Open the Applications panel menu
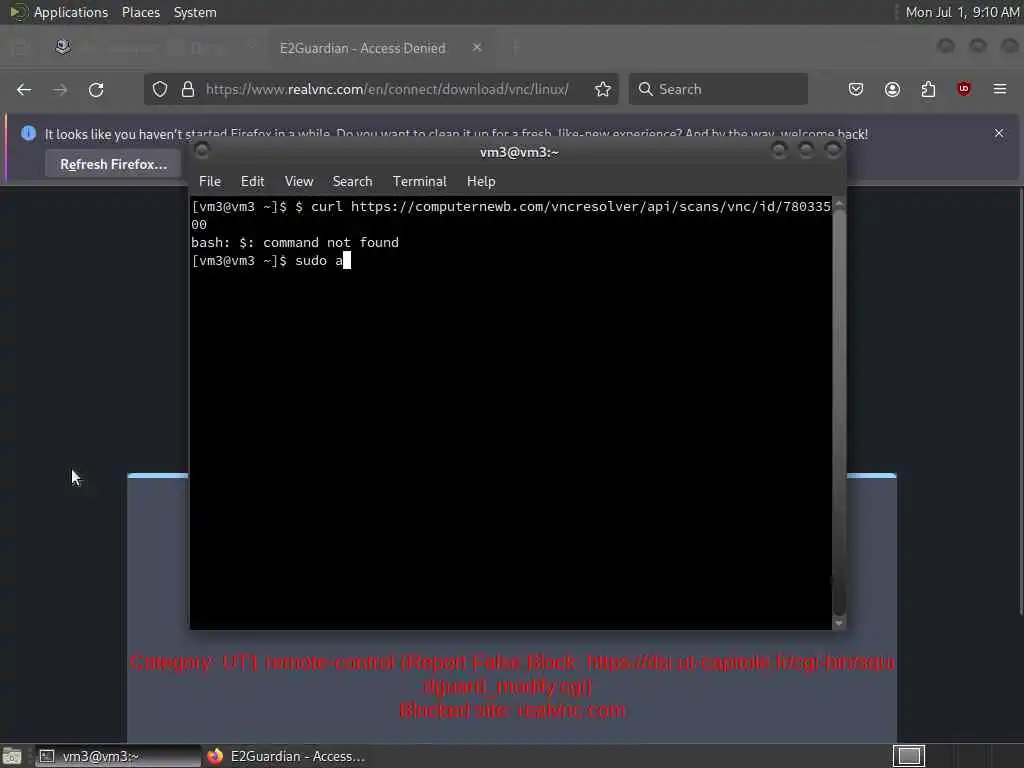The image size is (1024, 768). (x=59, y=12)
